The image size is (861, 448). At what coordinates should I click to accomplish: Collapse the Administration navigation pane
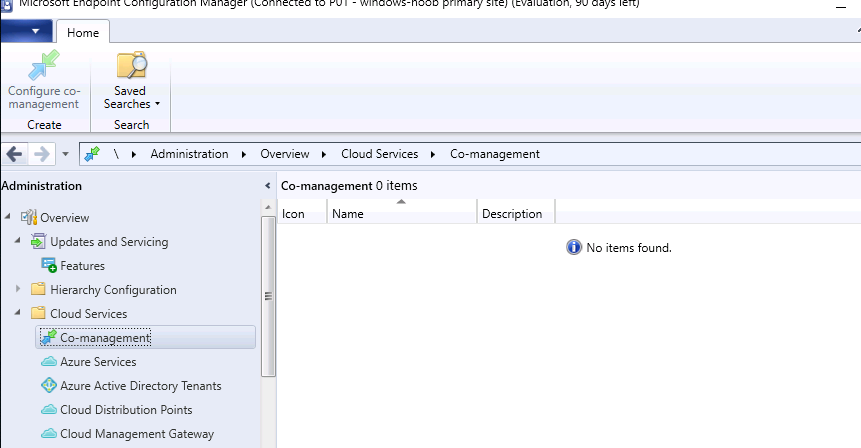click(267, 186)
